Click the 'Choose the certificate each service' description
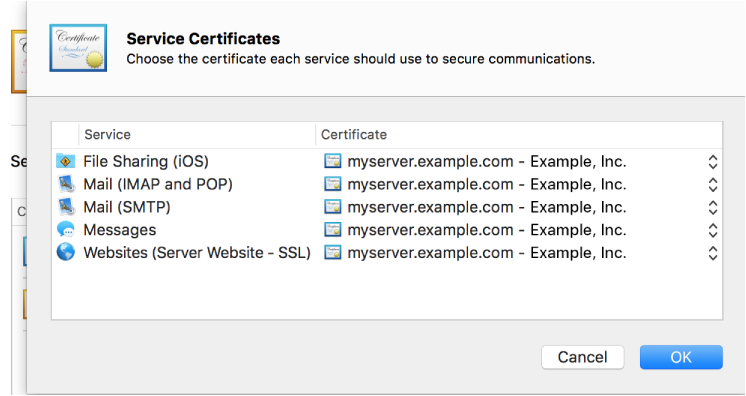746x396 pixels. pos(361,59)
